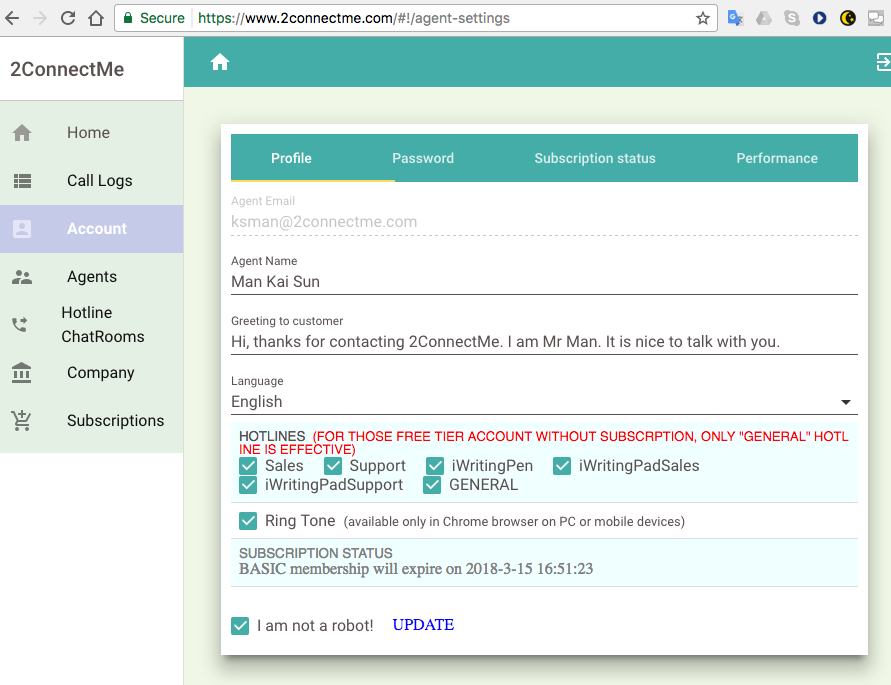The image size is (891, 685).
Task: Open Agents in the sidebar
Action: point(91,277)
